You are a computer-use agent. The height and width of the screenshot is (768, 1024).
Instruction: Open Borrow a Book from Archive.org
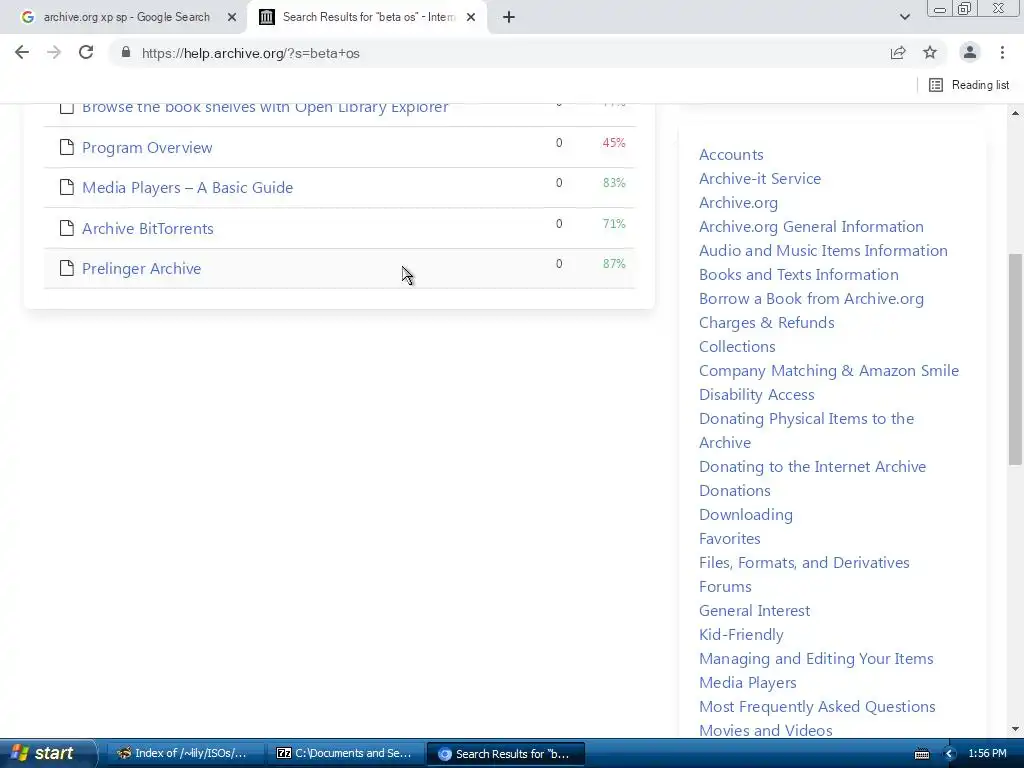click(x=811, y=298)
